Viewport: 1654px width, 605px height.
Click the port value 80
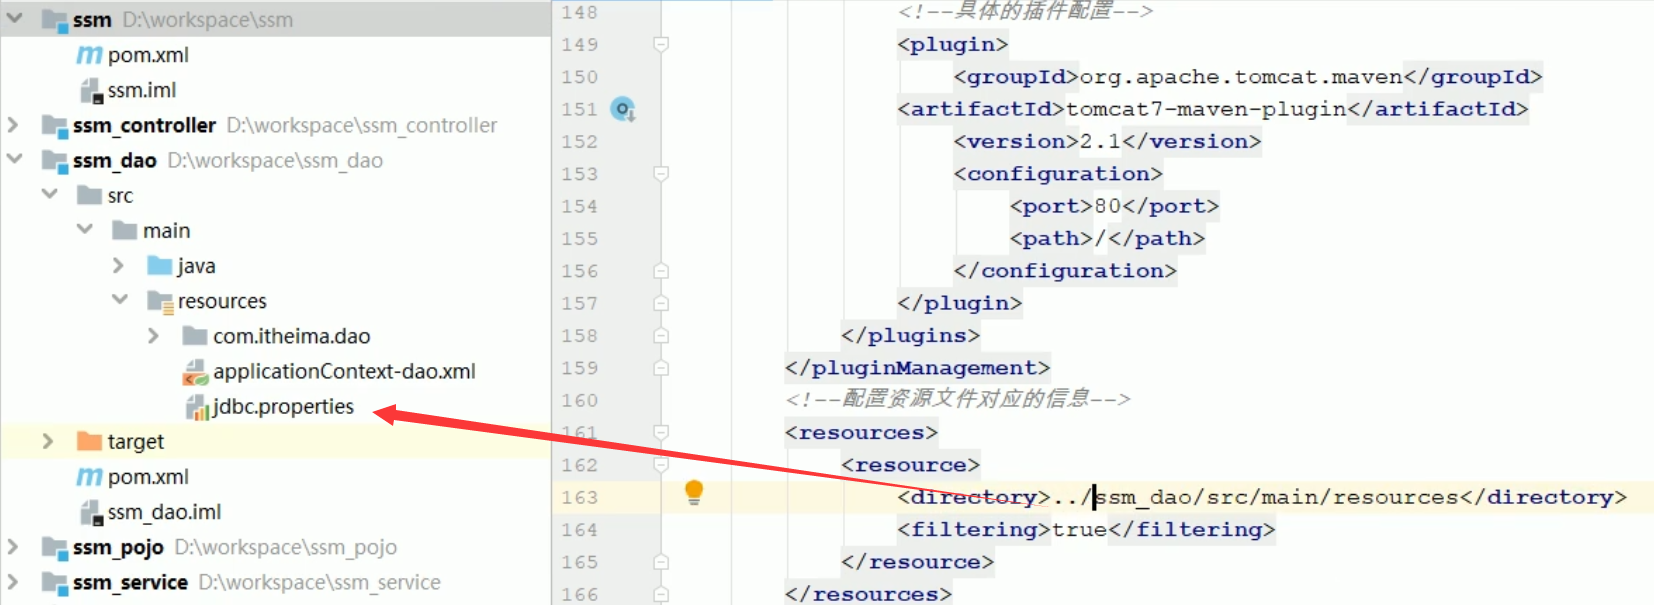click(1107, 206)
